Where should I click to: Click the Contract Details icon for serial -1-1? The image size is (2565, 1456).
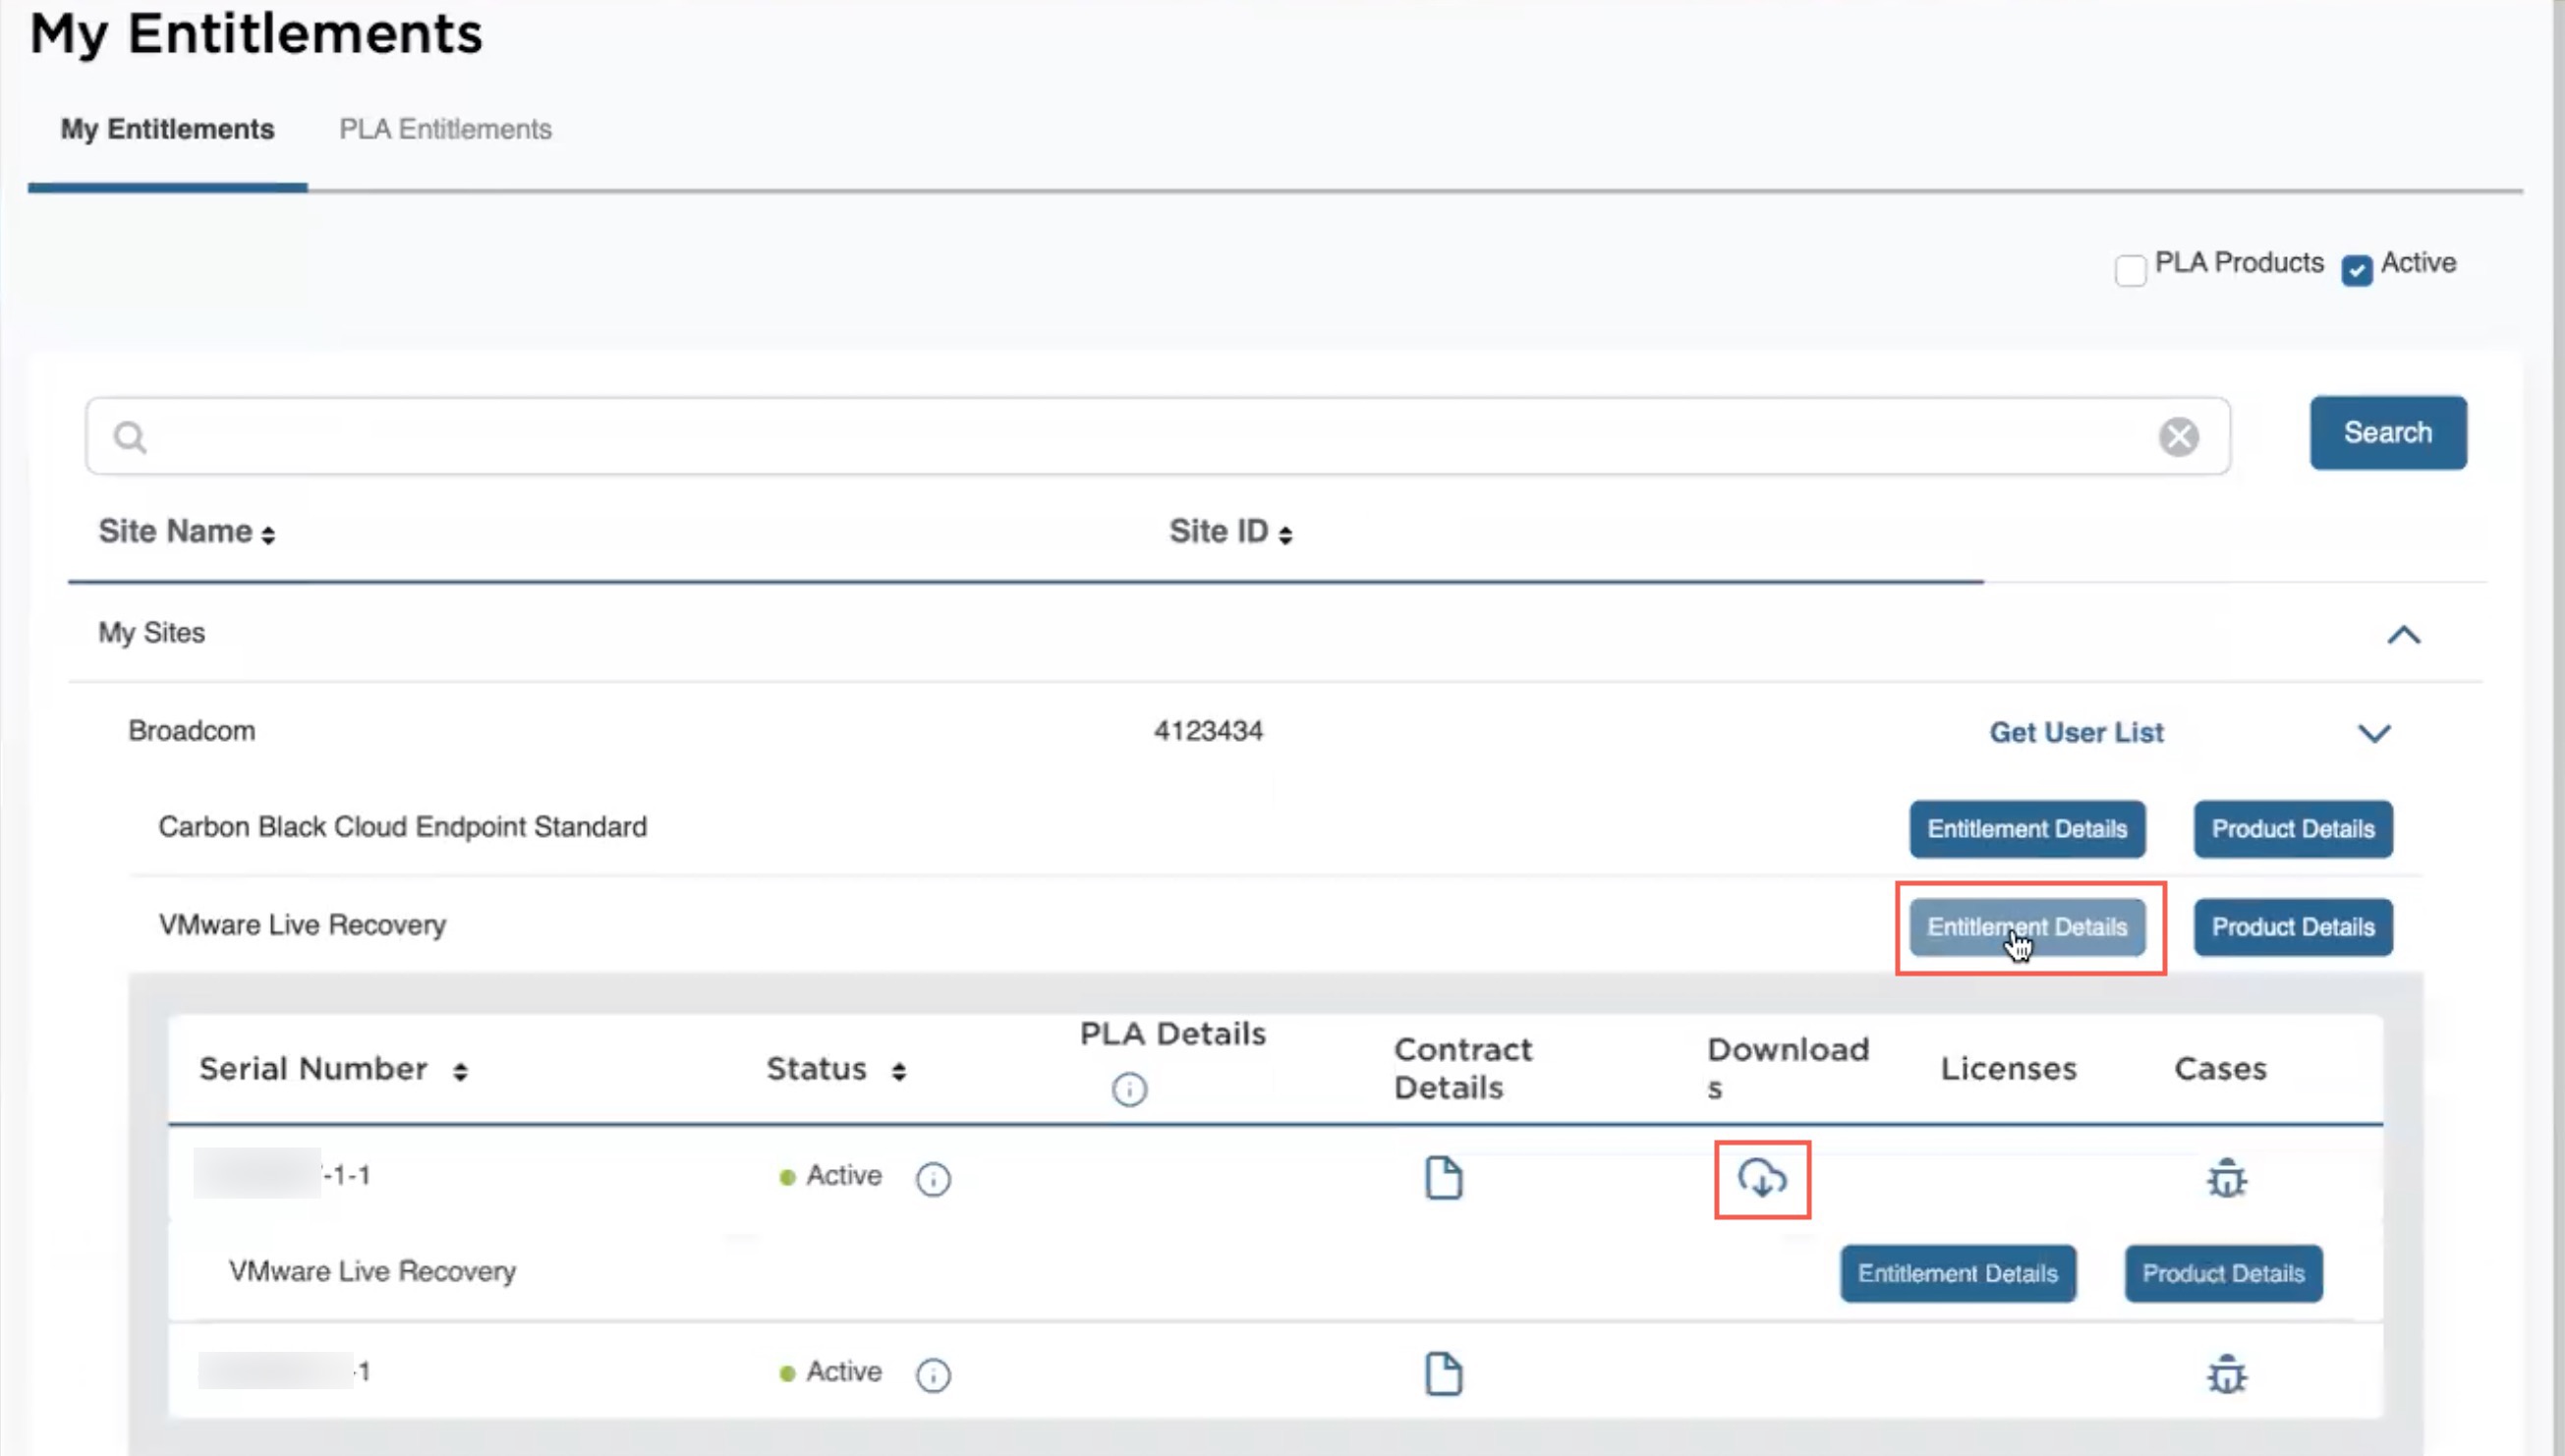pyautogui.click(x=1445, y=1176)
